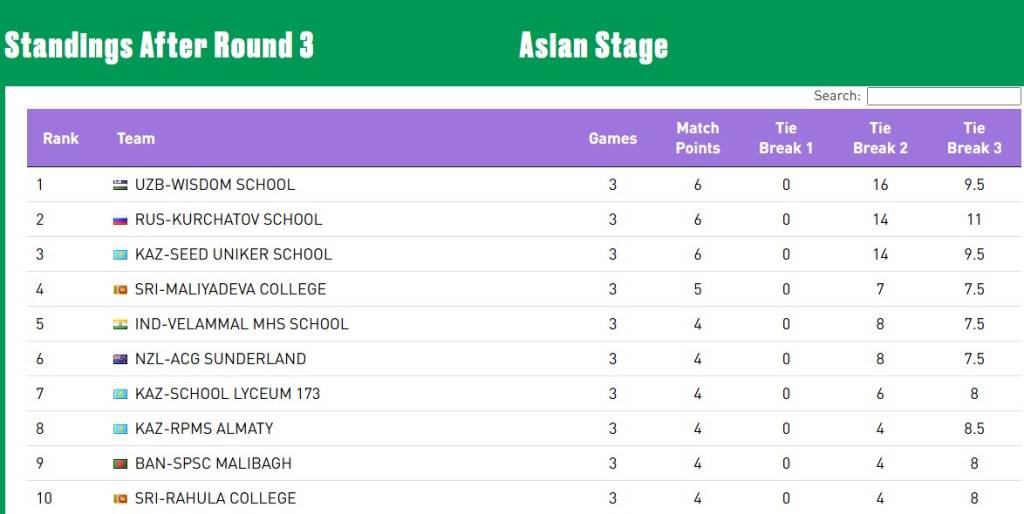Click the flag next to KAZ-RPMS ALMATY

[120, 429]
